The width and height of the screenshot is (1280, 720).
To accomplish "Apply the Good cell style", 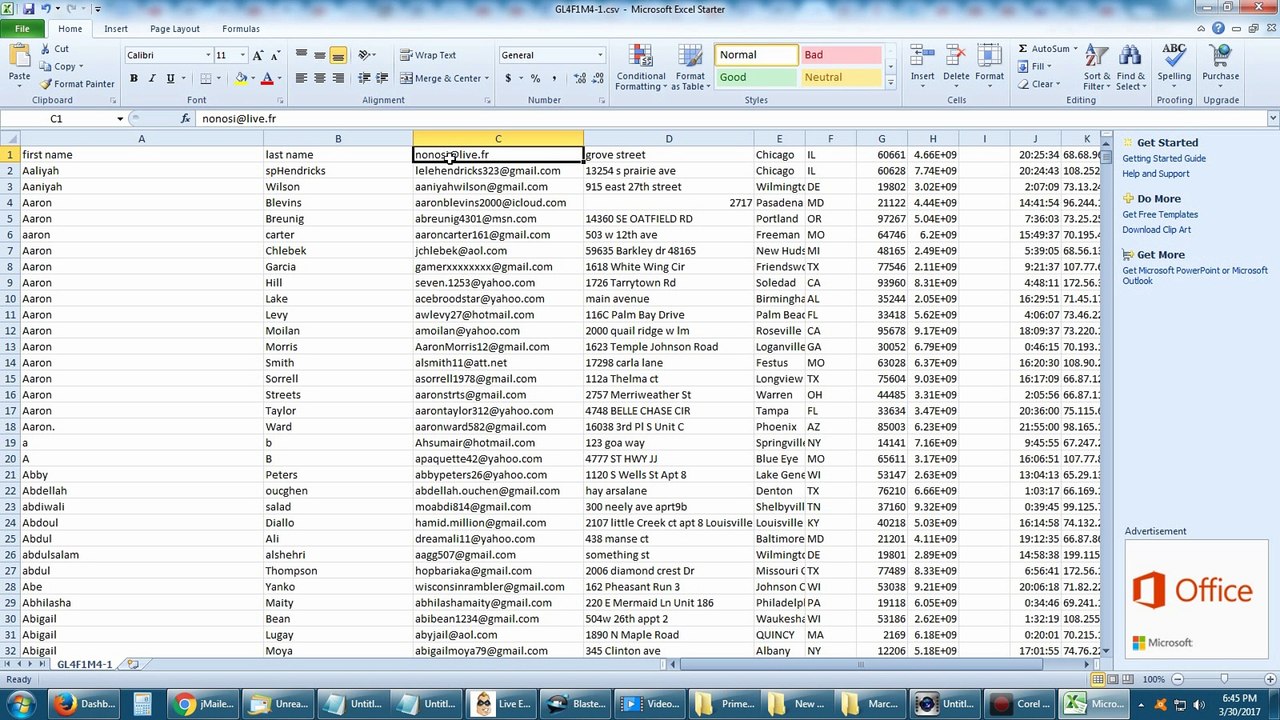I will [756, 77].
